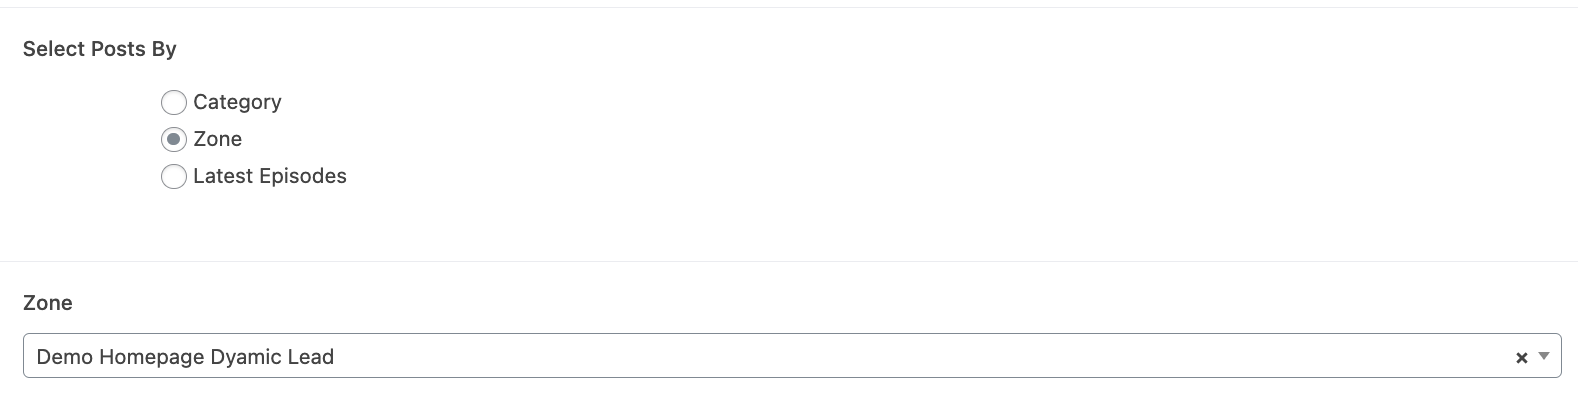Click the "Demo Homepage Dyamic Lead" selected value text
This screenshot has height=402, width=1578.
coord(185,357)
